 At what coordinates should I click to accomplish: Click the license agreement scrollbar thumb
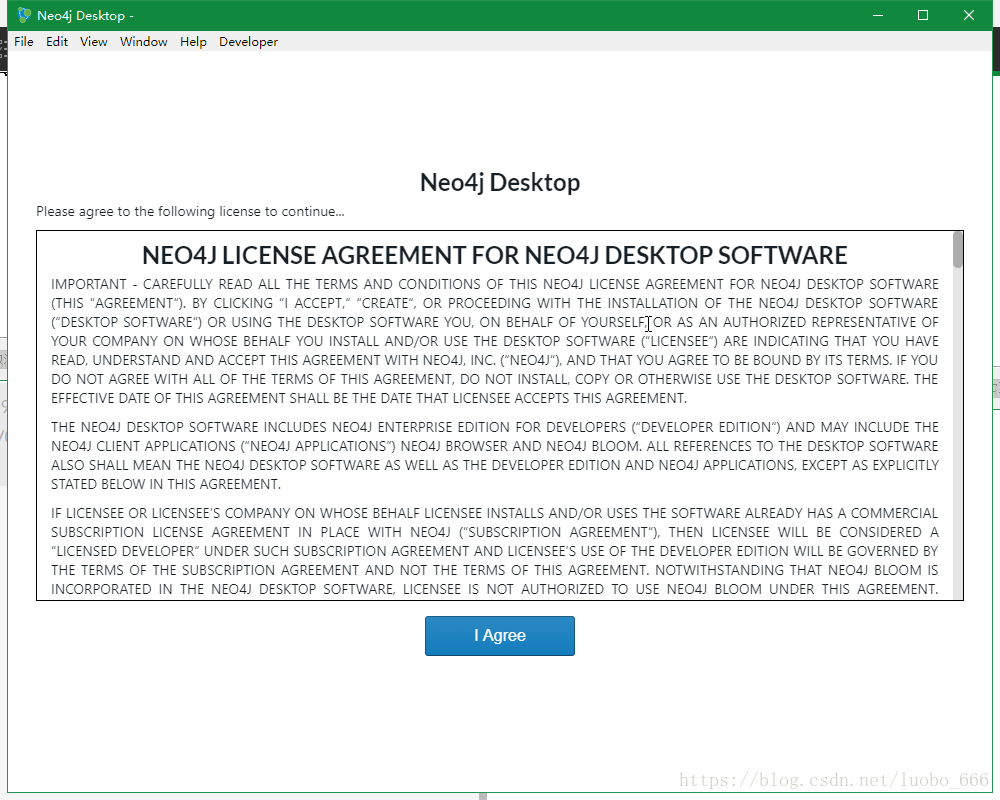(957, 250)
